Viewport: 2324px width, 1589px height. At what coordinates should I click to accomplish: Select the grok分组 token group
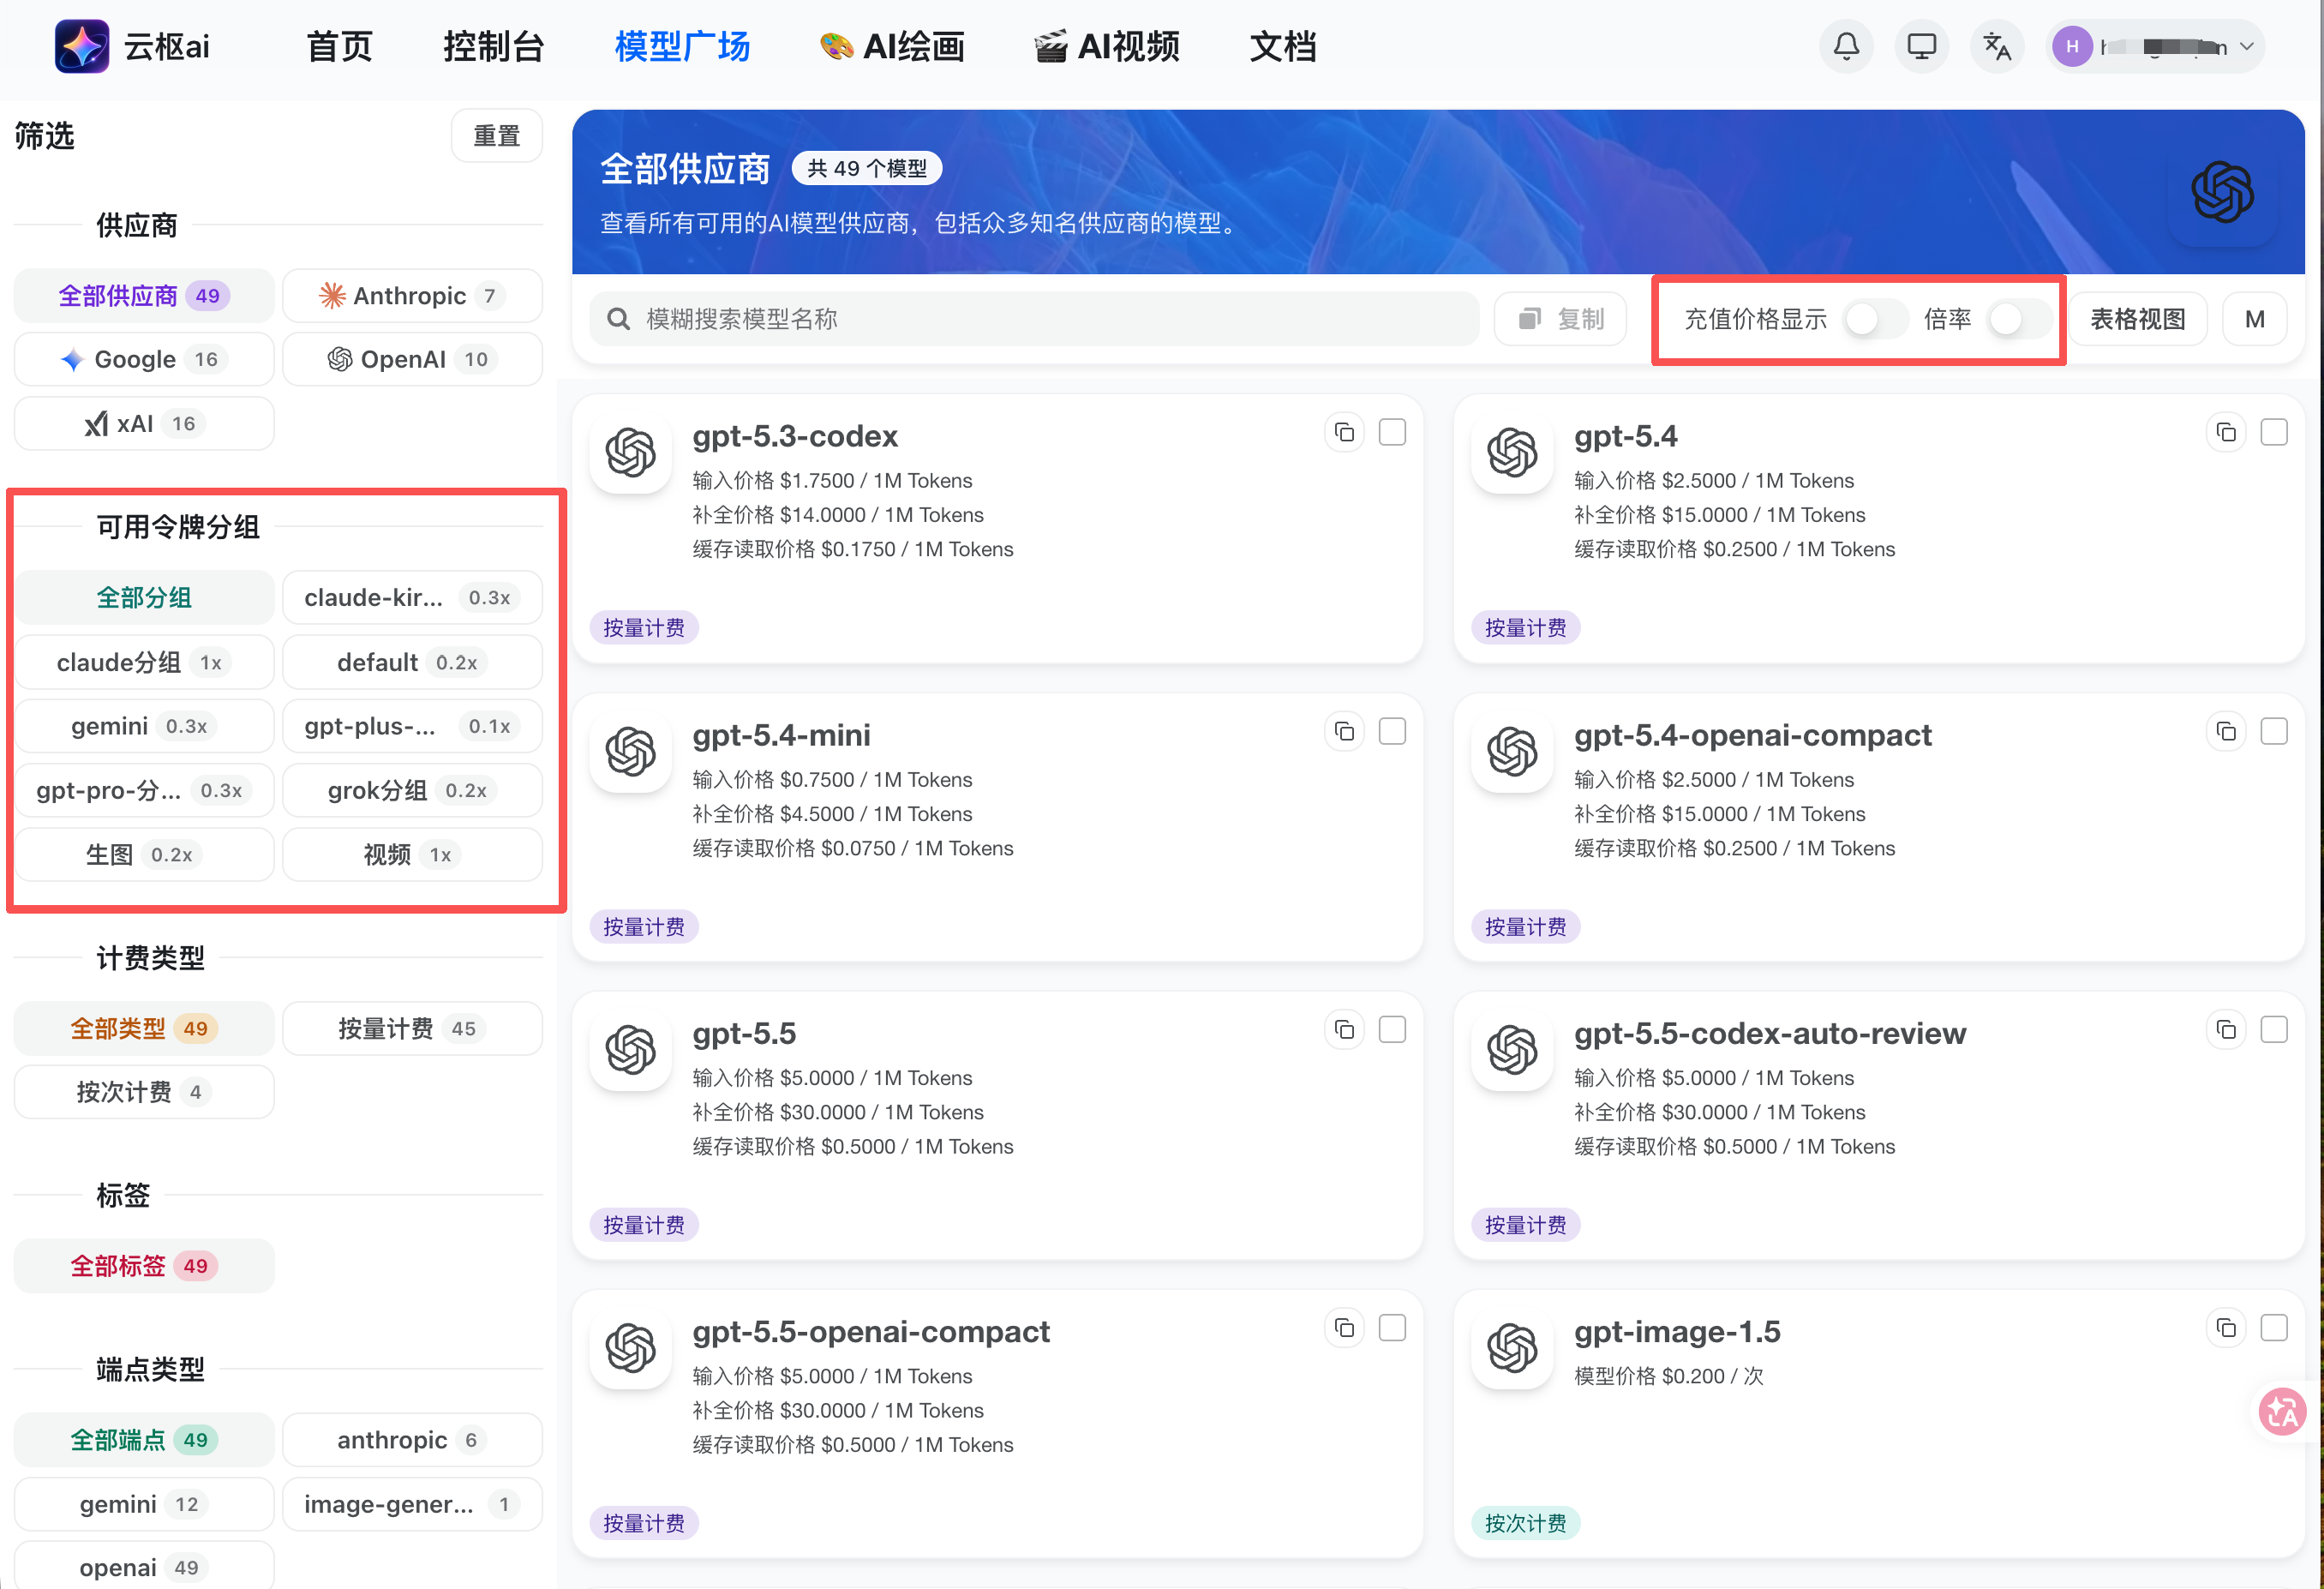point(412,790)
